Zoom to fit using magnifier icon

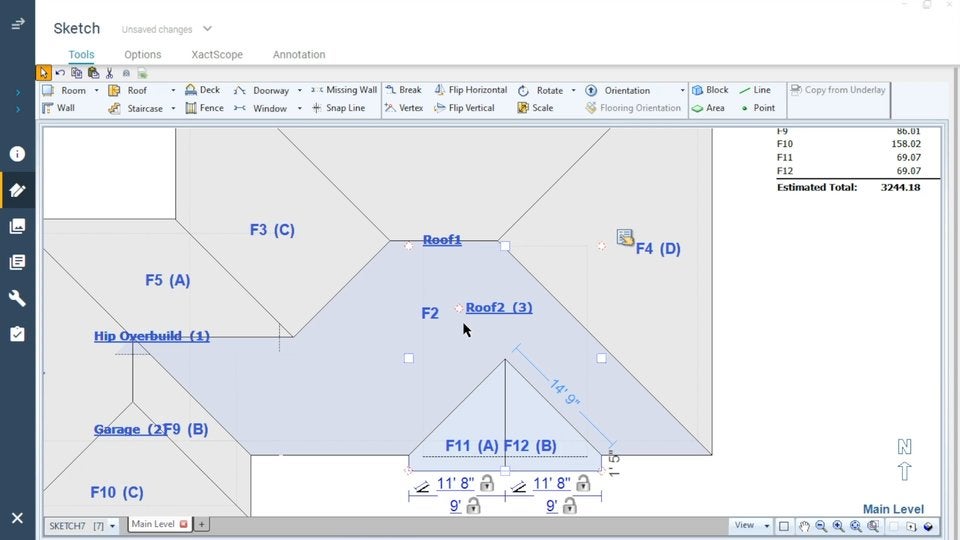(x=856, y=527)
